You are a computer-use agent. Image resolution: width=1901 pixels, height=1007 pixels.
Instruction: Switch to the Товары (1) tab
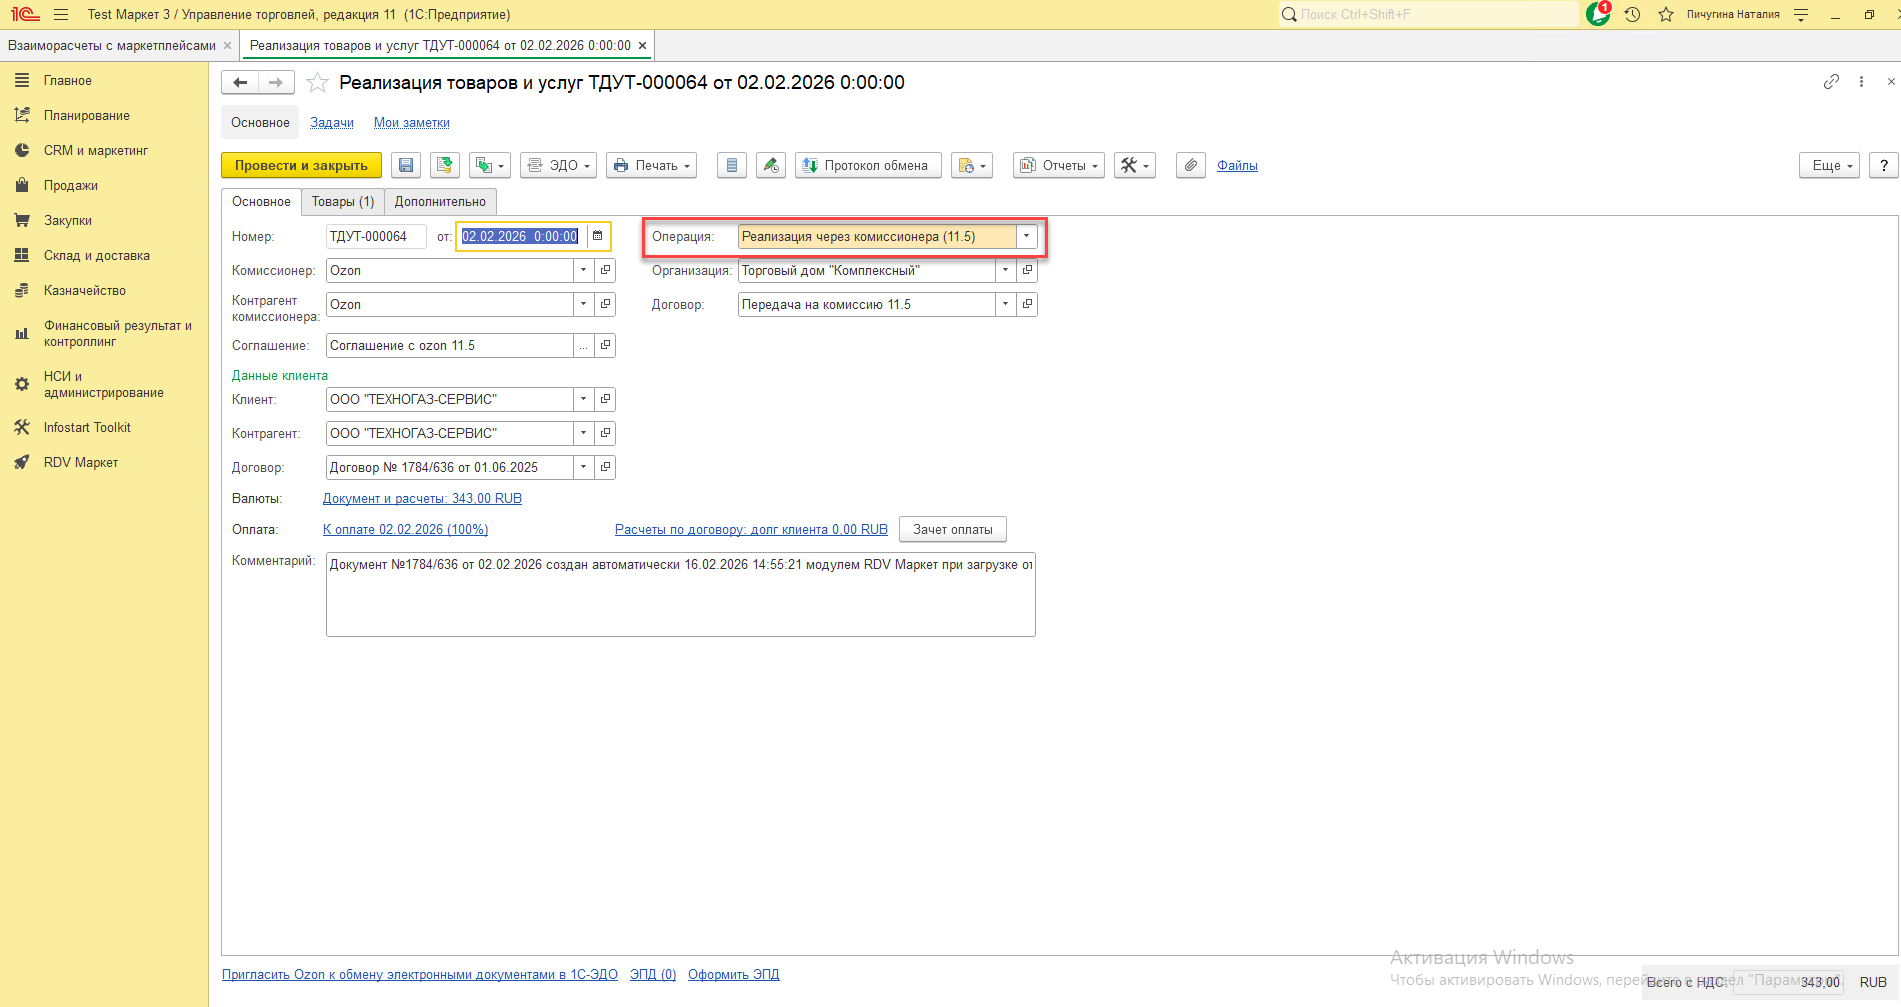coord(343,202)
